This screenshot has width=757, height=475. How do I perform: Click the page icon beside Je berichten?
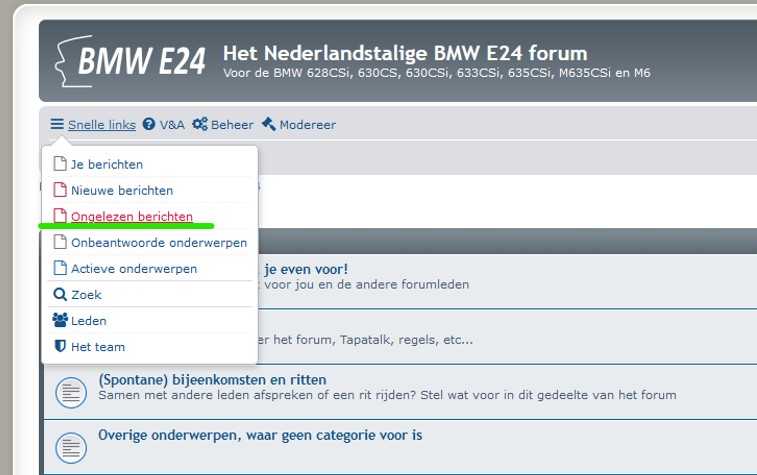60,164
